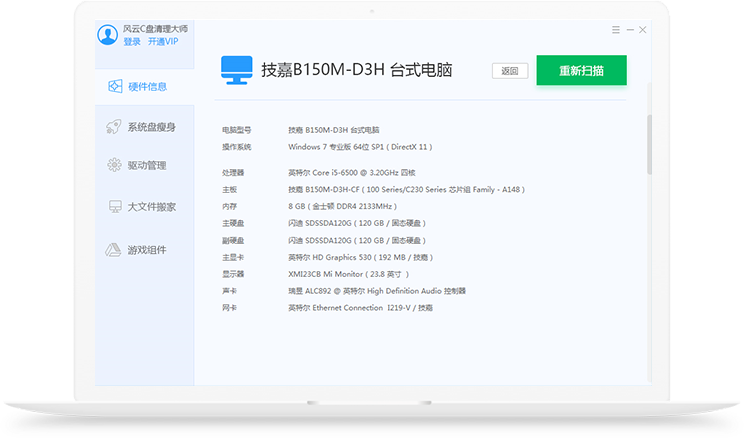Select the 硬件信息 tab label

(x=148, y=87)
